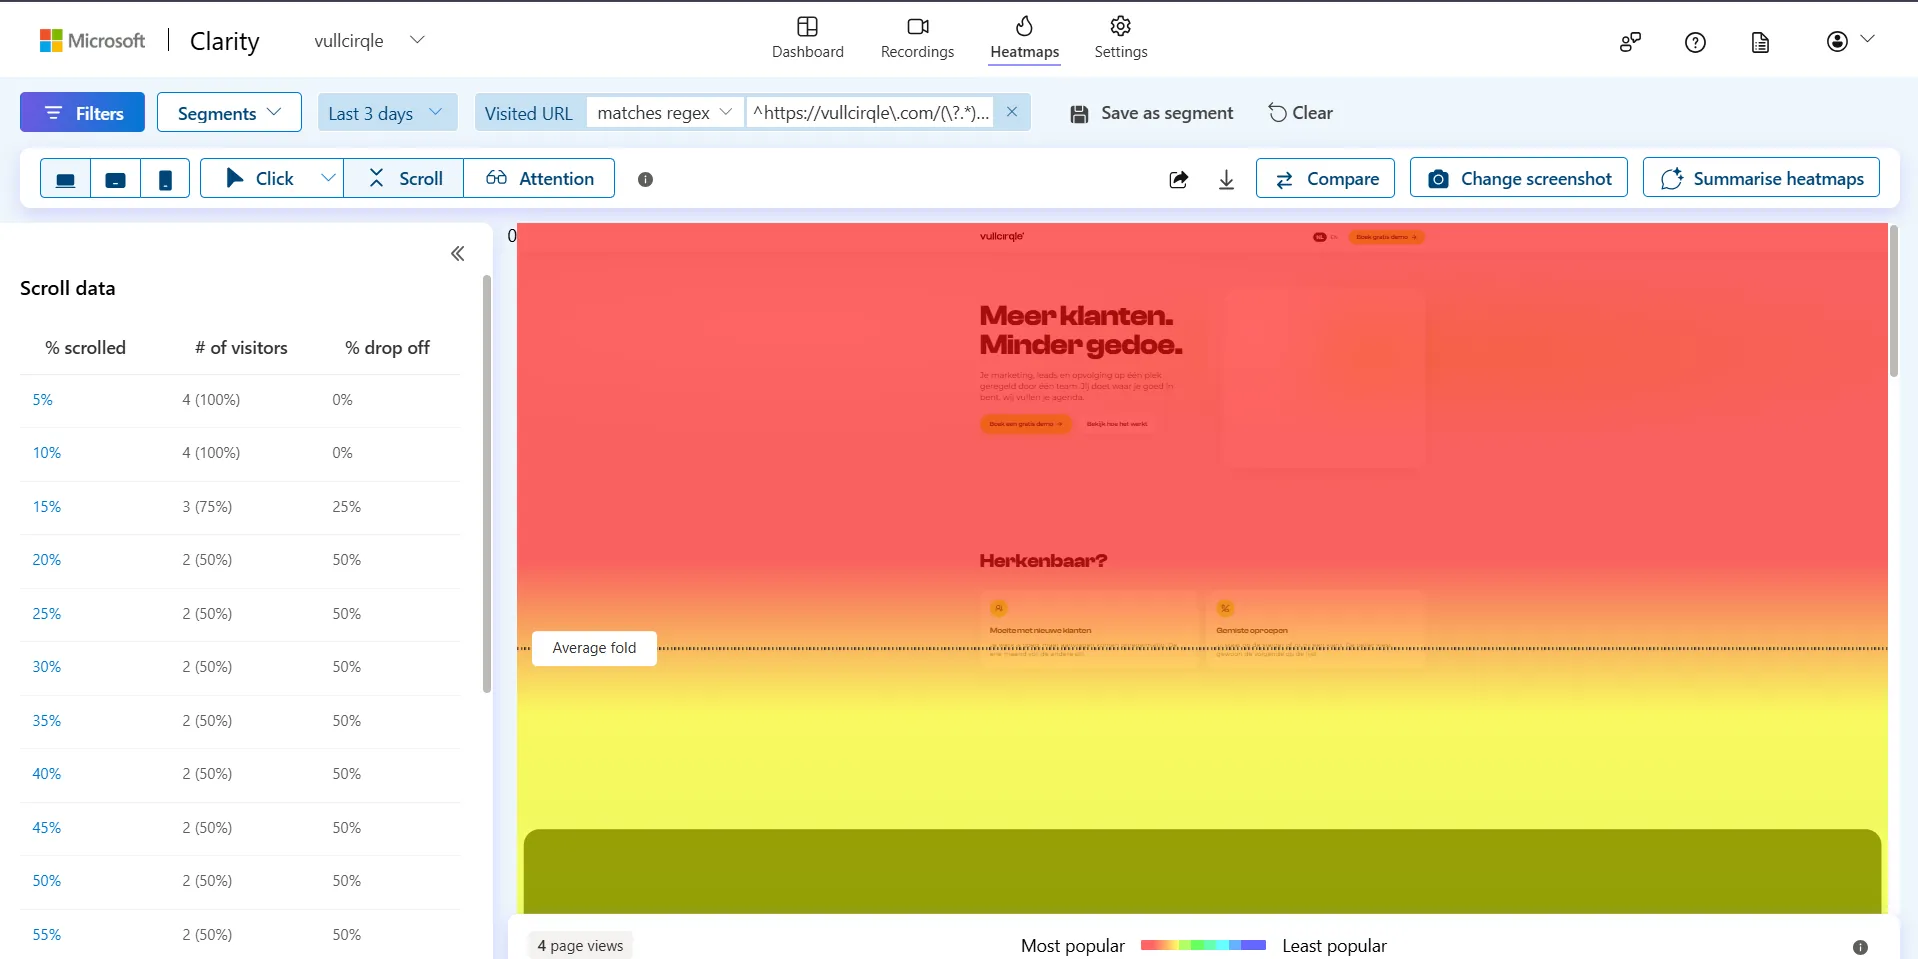The image size is (1918, 959).
Task: Click the 4 page views label
Action: 580,946
